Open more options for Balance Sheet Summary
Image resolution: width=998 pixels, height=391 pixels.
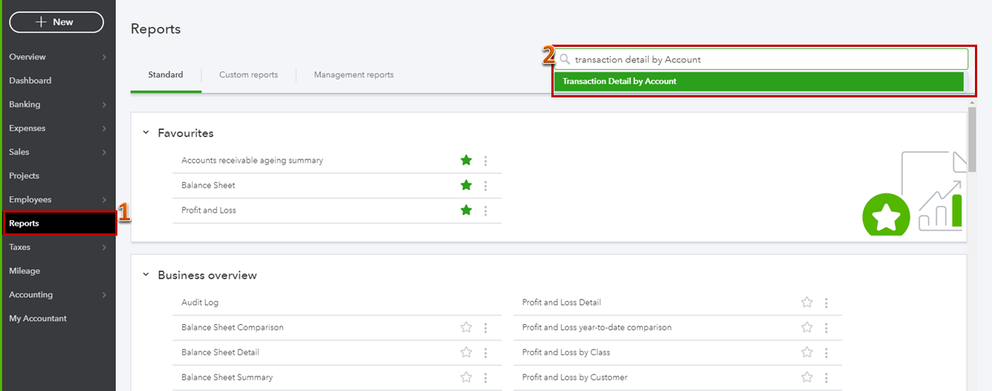coord(486,378)
